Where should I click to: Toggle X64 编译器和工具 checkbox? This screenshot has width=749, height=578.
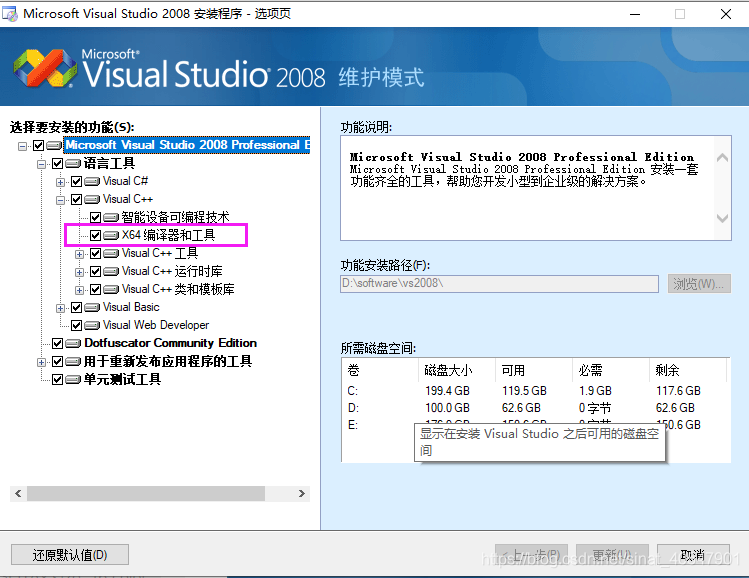[96, 235]
